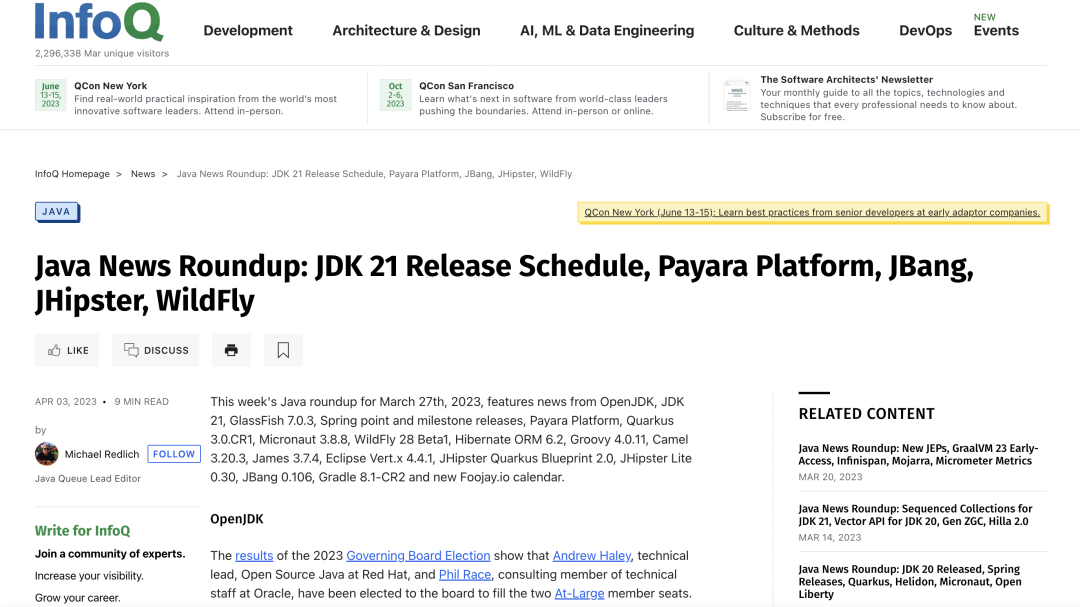Open the AI, ML & Data Engineering menu
Image resolution: width=1080 pixels, height=607 pixels.
coord(607,30)
